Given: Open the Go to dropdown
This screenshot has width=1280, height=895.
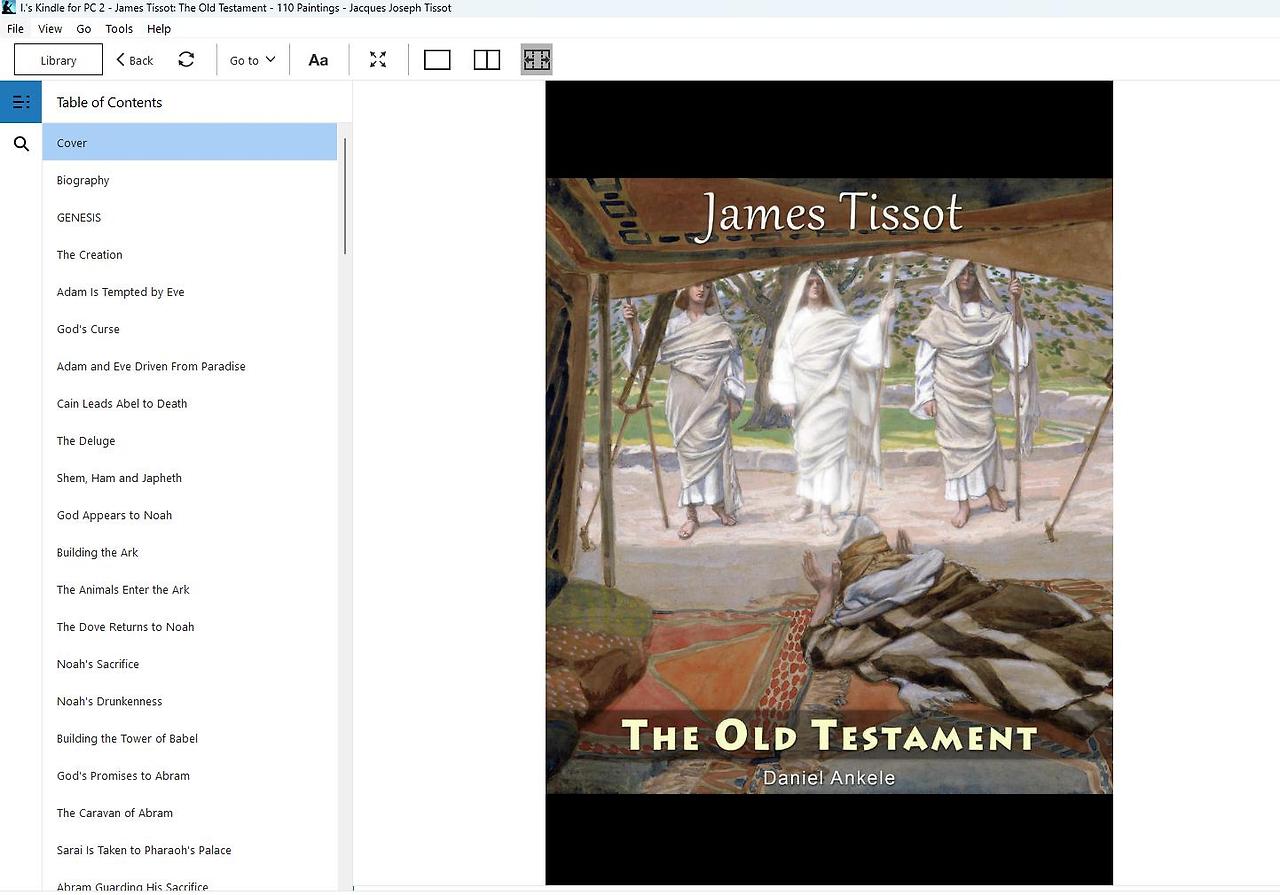Looking at the screenshot, I should click(x=252, y=60).
